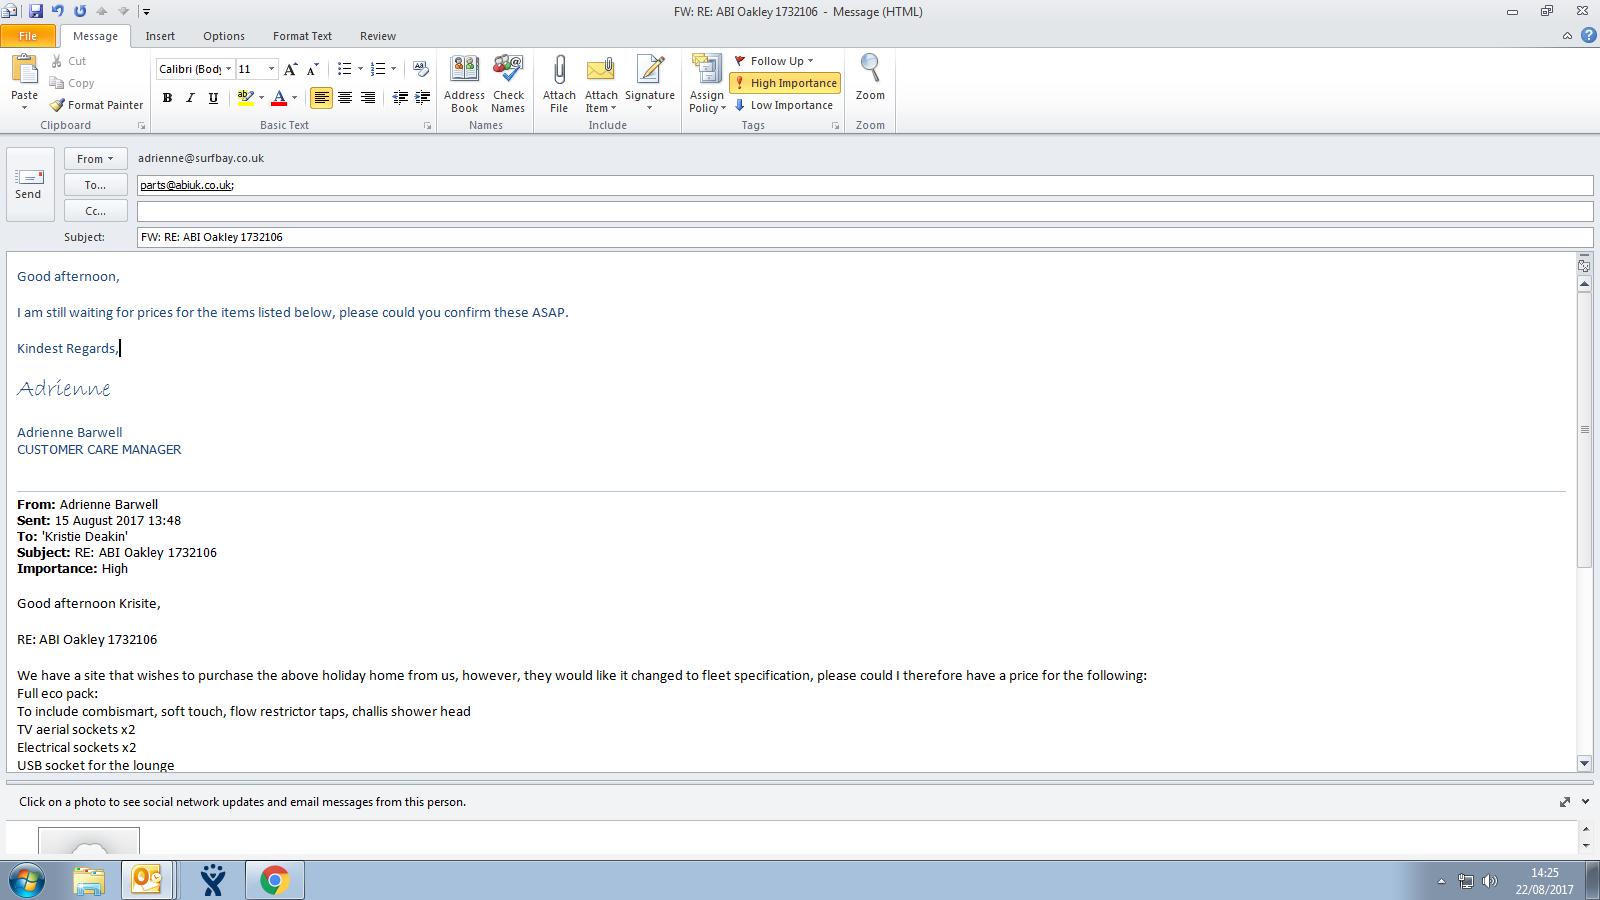Toggle the High Importance tag

(785, 83)
